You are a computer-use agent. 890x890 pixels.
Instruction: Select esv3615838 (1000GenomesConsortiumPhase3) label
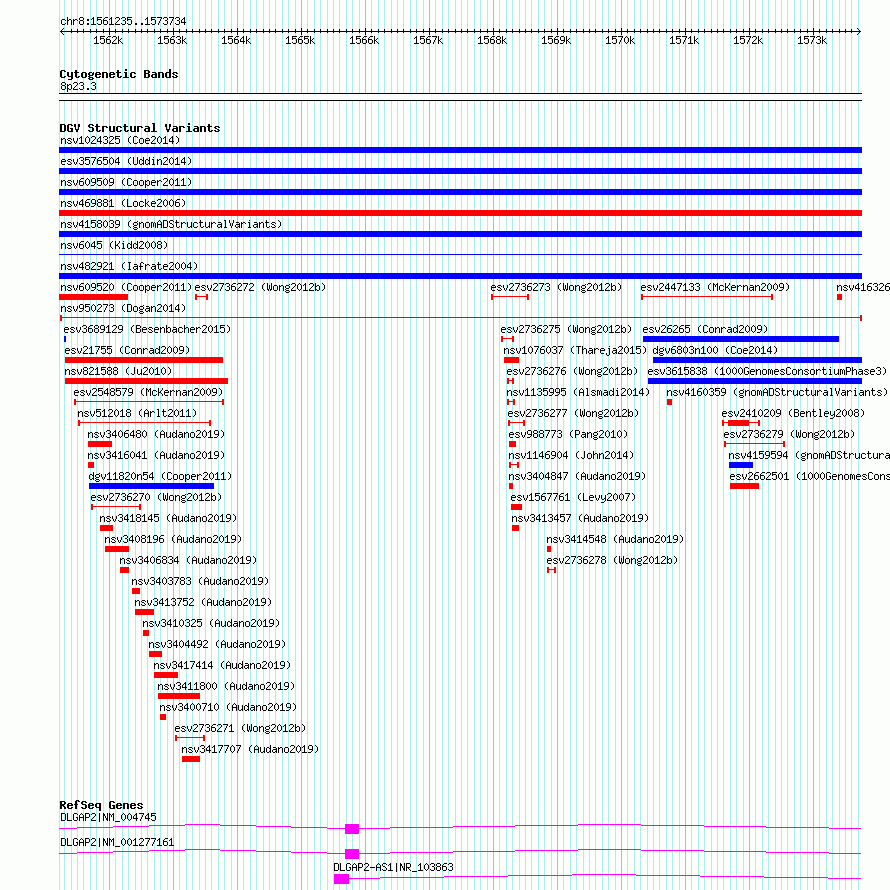tap(767, 371)
